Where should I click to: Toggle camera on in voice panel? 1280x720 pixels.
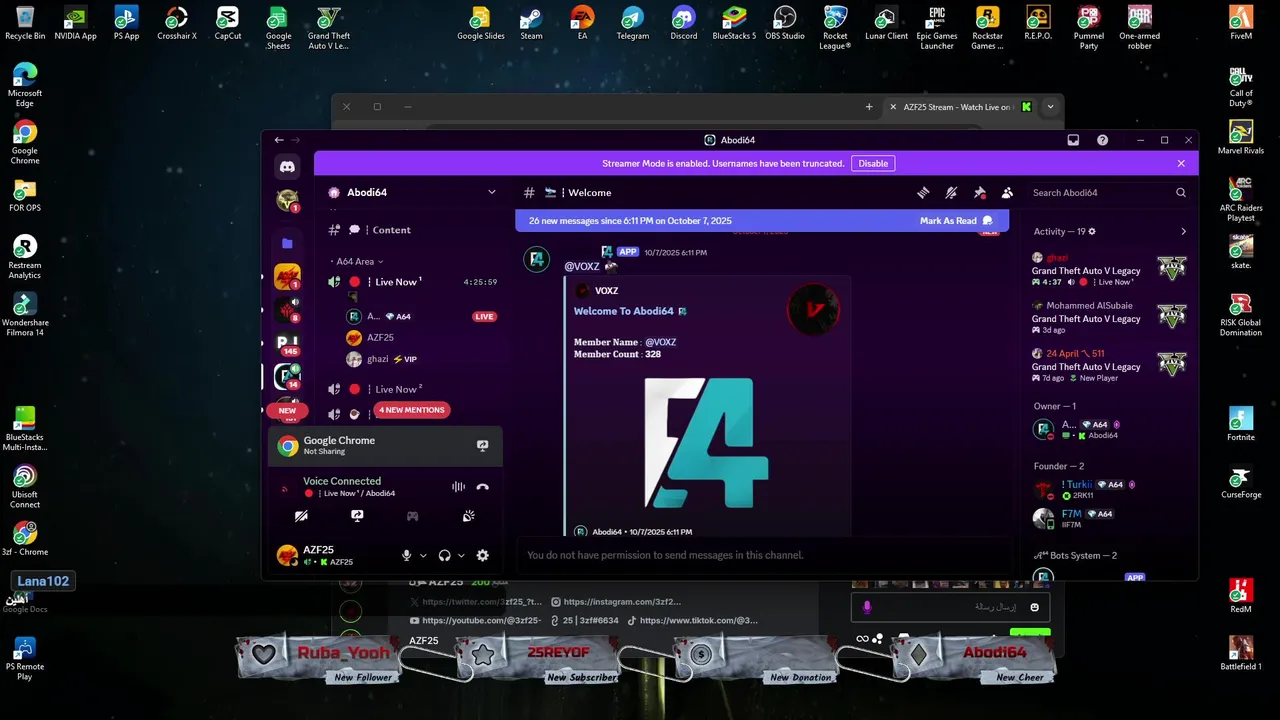coord(301,516)
